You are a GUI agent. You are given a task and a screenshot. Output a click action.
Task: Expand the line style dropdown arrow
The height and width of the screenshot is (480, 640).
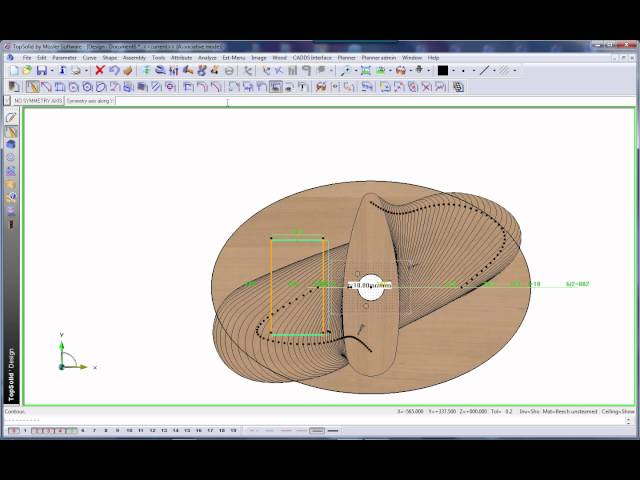pyautogui.click(x=495, y=71)
